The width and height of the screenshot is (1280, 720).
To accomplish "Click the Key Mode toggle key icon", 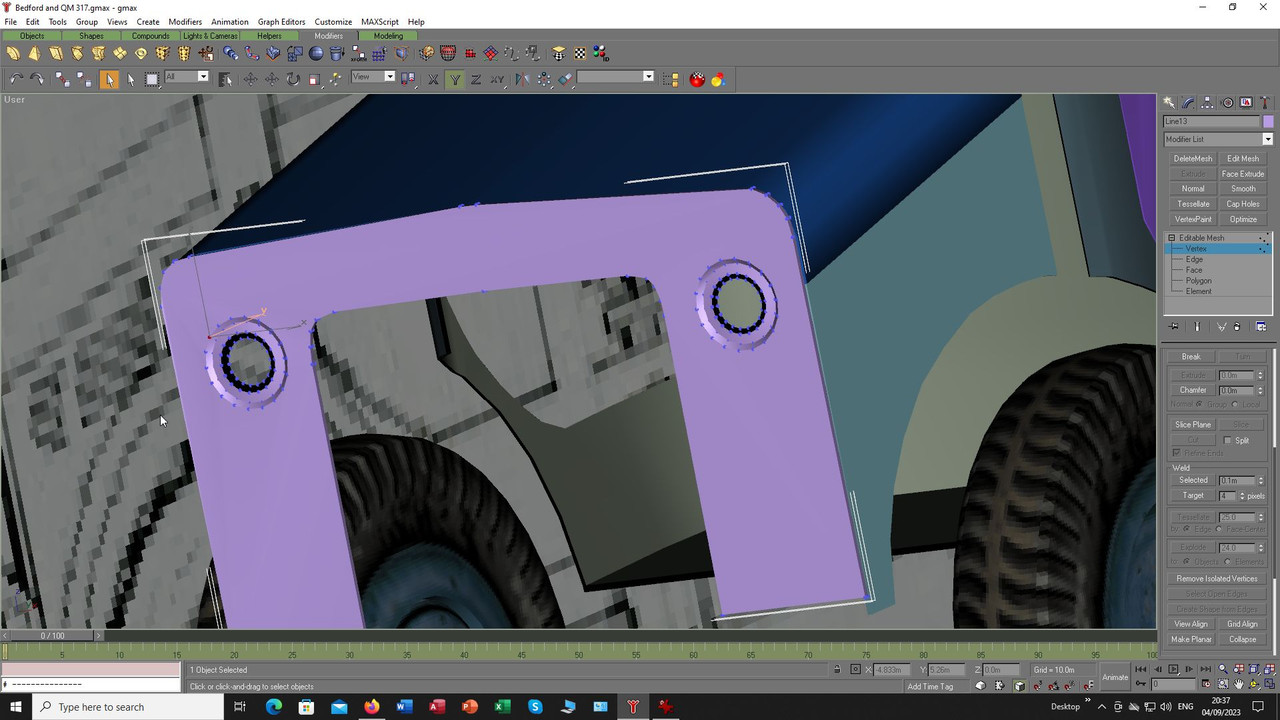I will click(x=1140, y=685).
